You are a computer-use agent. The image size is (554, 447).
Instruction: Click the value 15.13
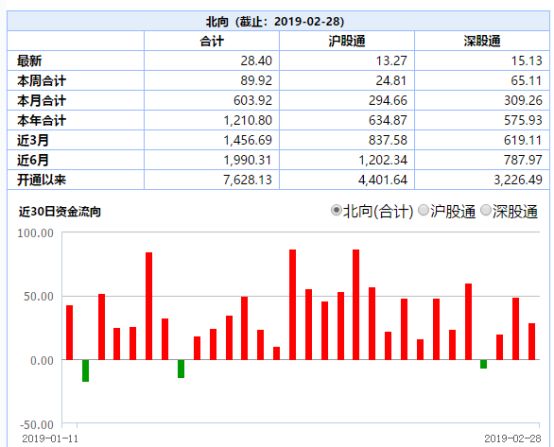[526, 61]
